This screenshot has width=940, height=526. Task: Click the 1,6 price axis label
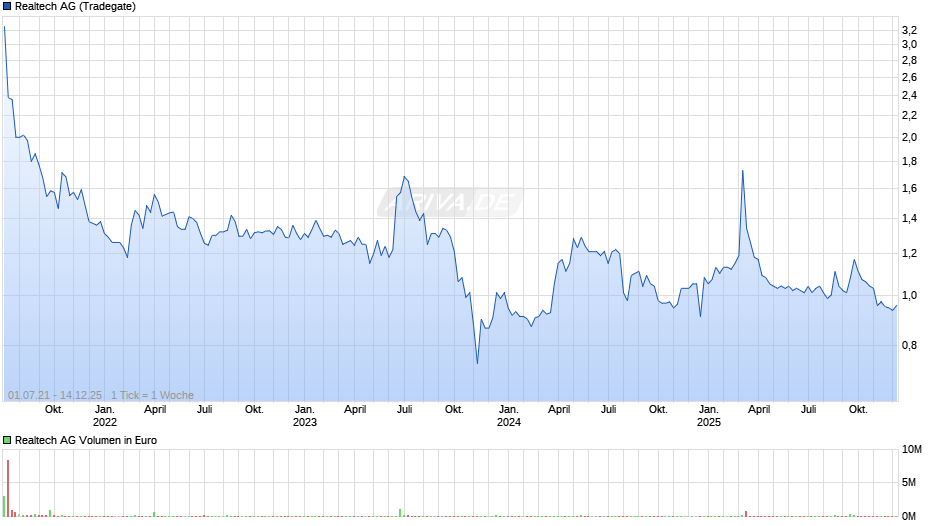[909, 188]
